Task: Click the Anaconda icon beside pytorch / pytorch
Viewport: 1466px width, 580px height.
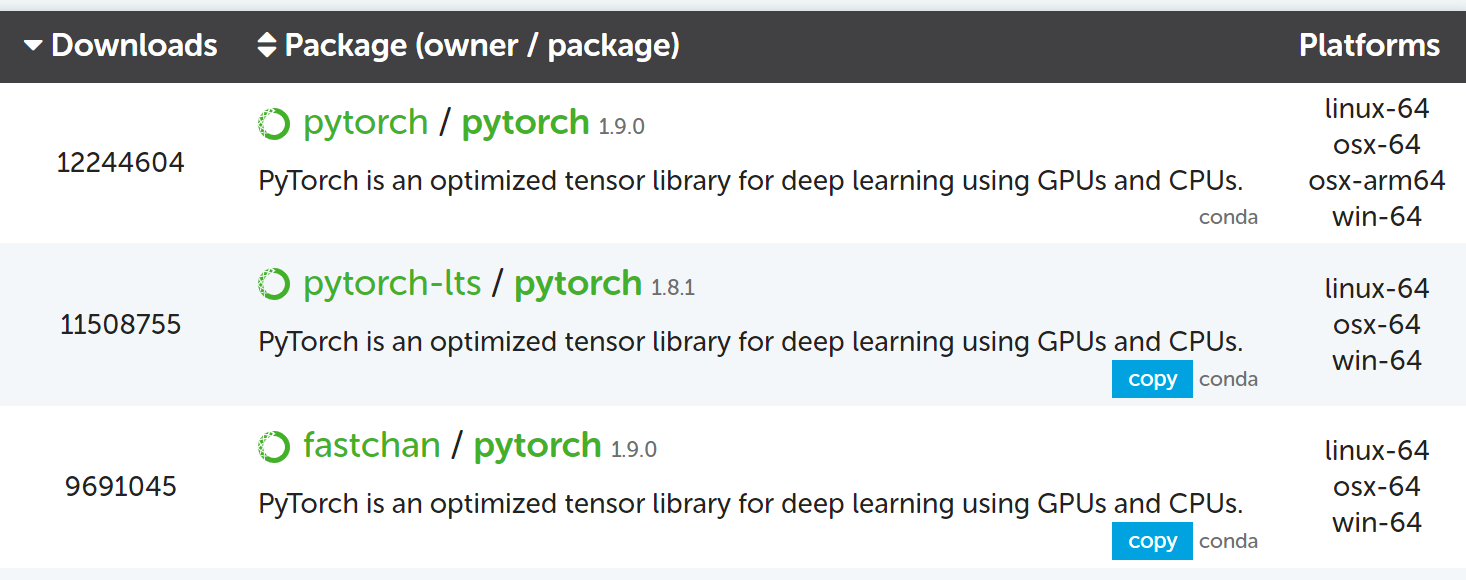Action: point(273,123)
